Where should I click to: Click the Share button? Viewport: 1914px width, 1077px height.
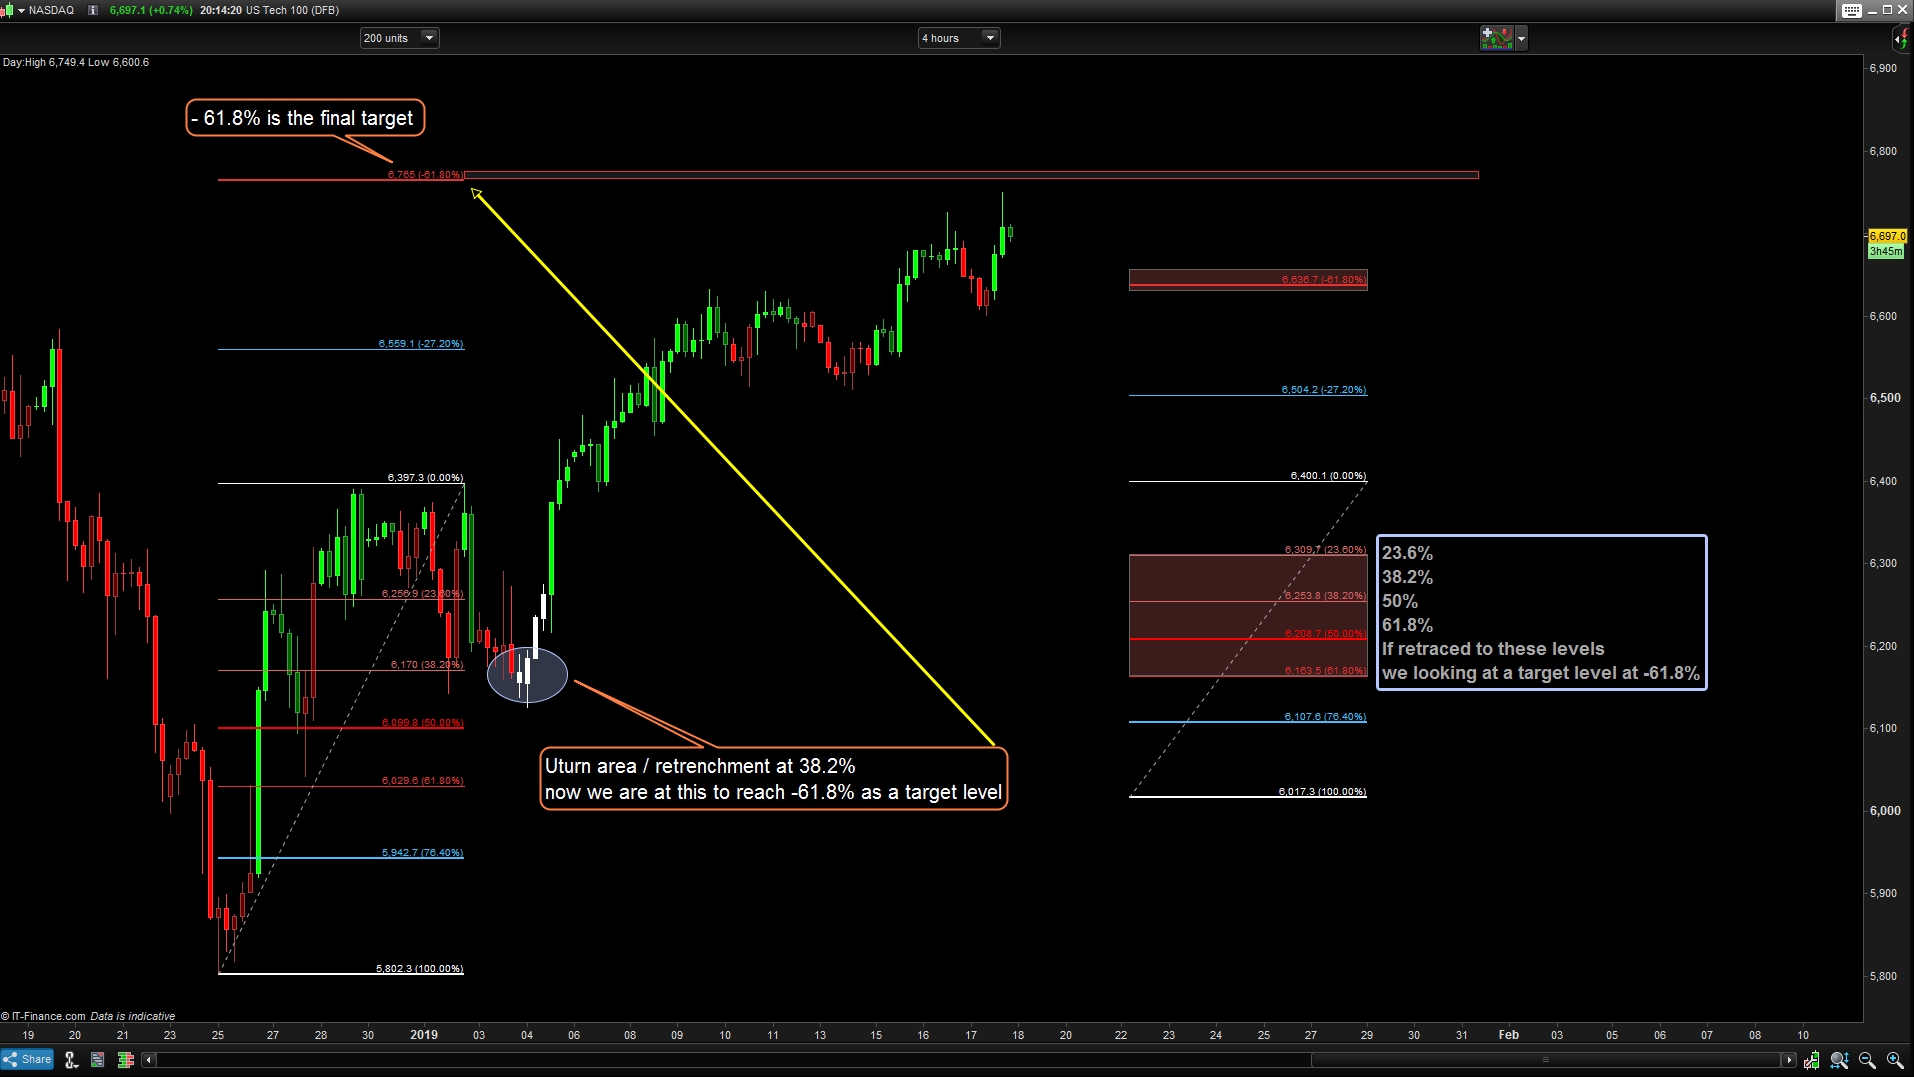pos(28,1060)
